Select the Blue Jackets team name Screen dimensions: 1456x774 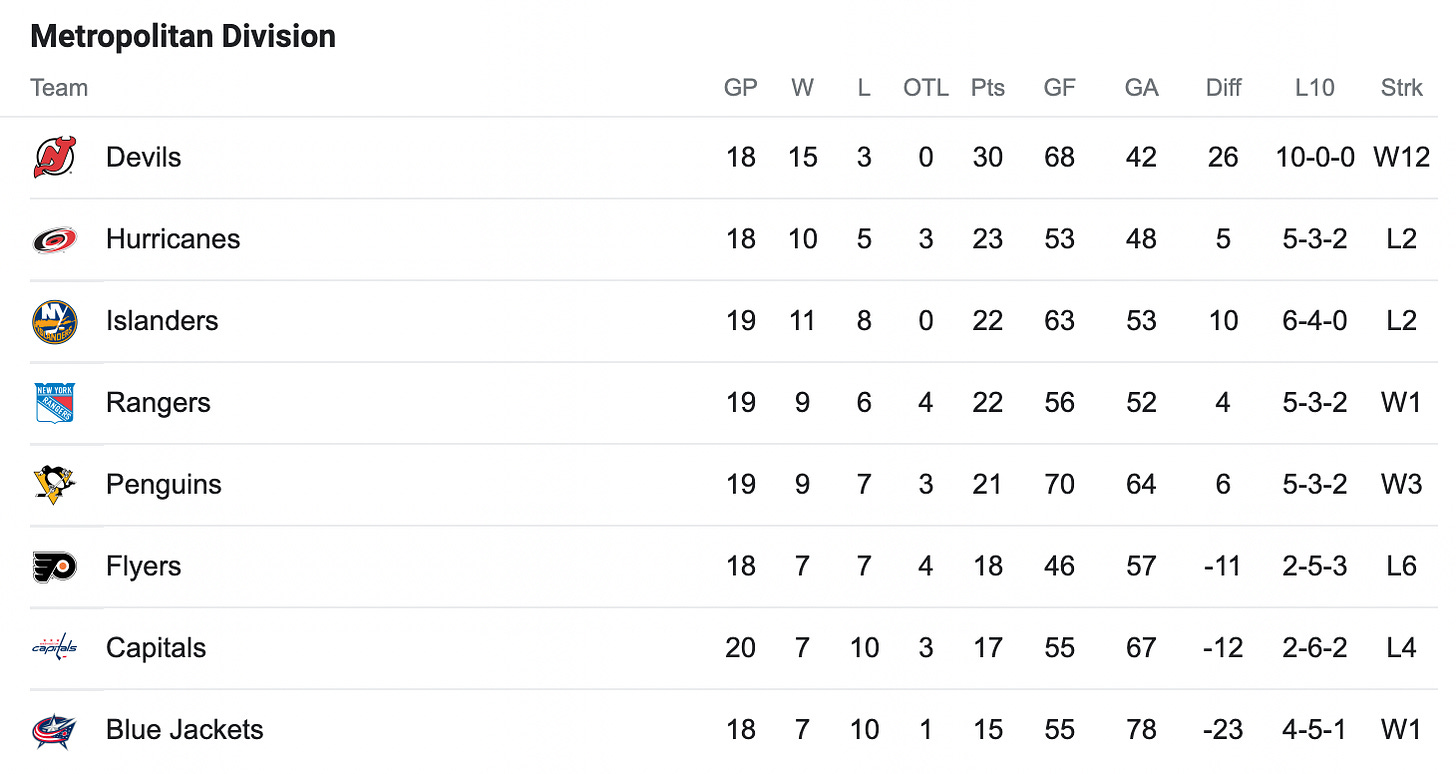pyautogui.click(x=185, y=730)
